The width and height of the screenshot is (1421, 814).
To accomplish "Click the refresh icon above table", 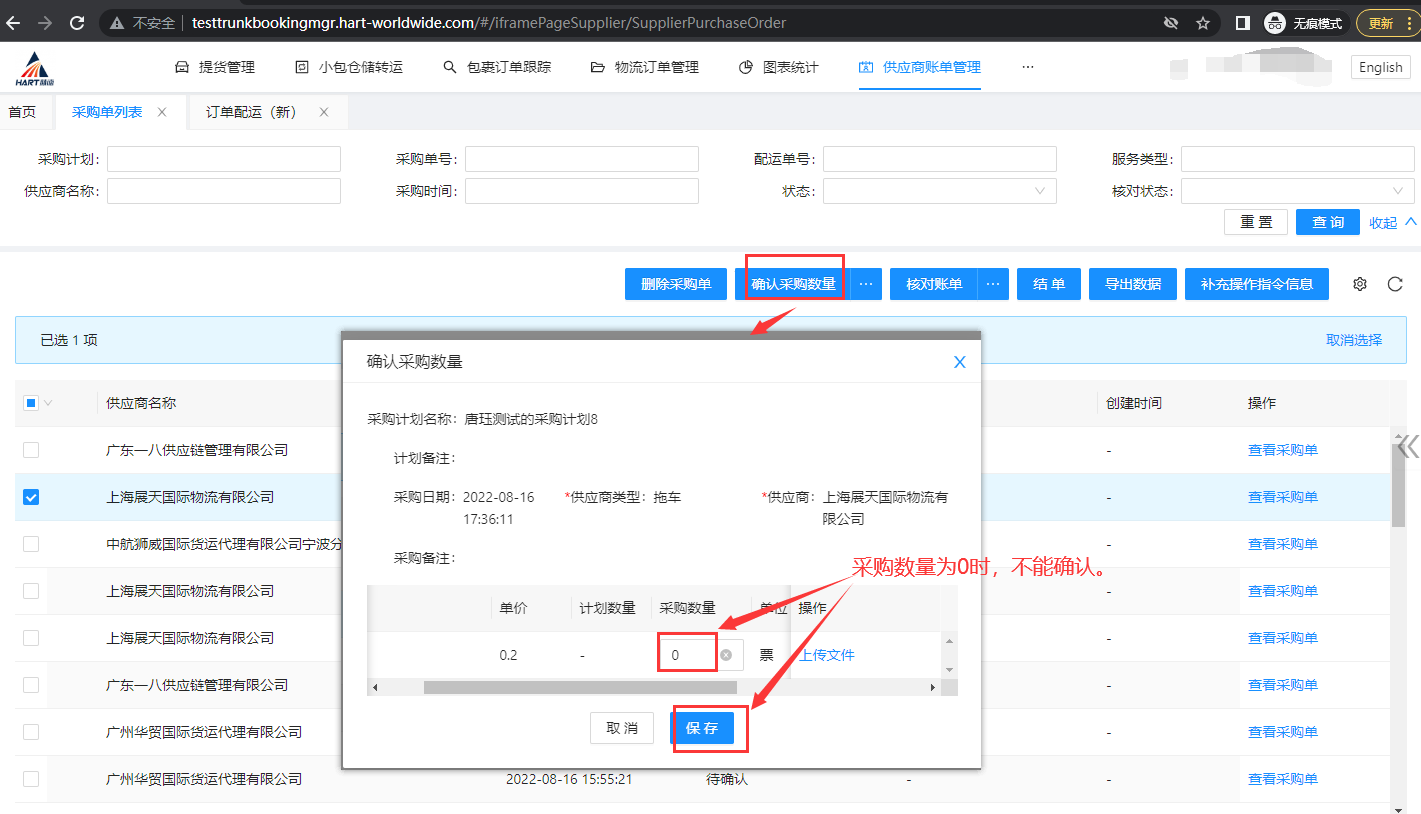I will (x=1395, y=284).
